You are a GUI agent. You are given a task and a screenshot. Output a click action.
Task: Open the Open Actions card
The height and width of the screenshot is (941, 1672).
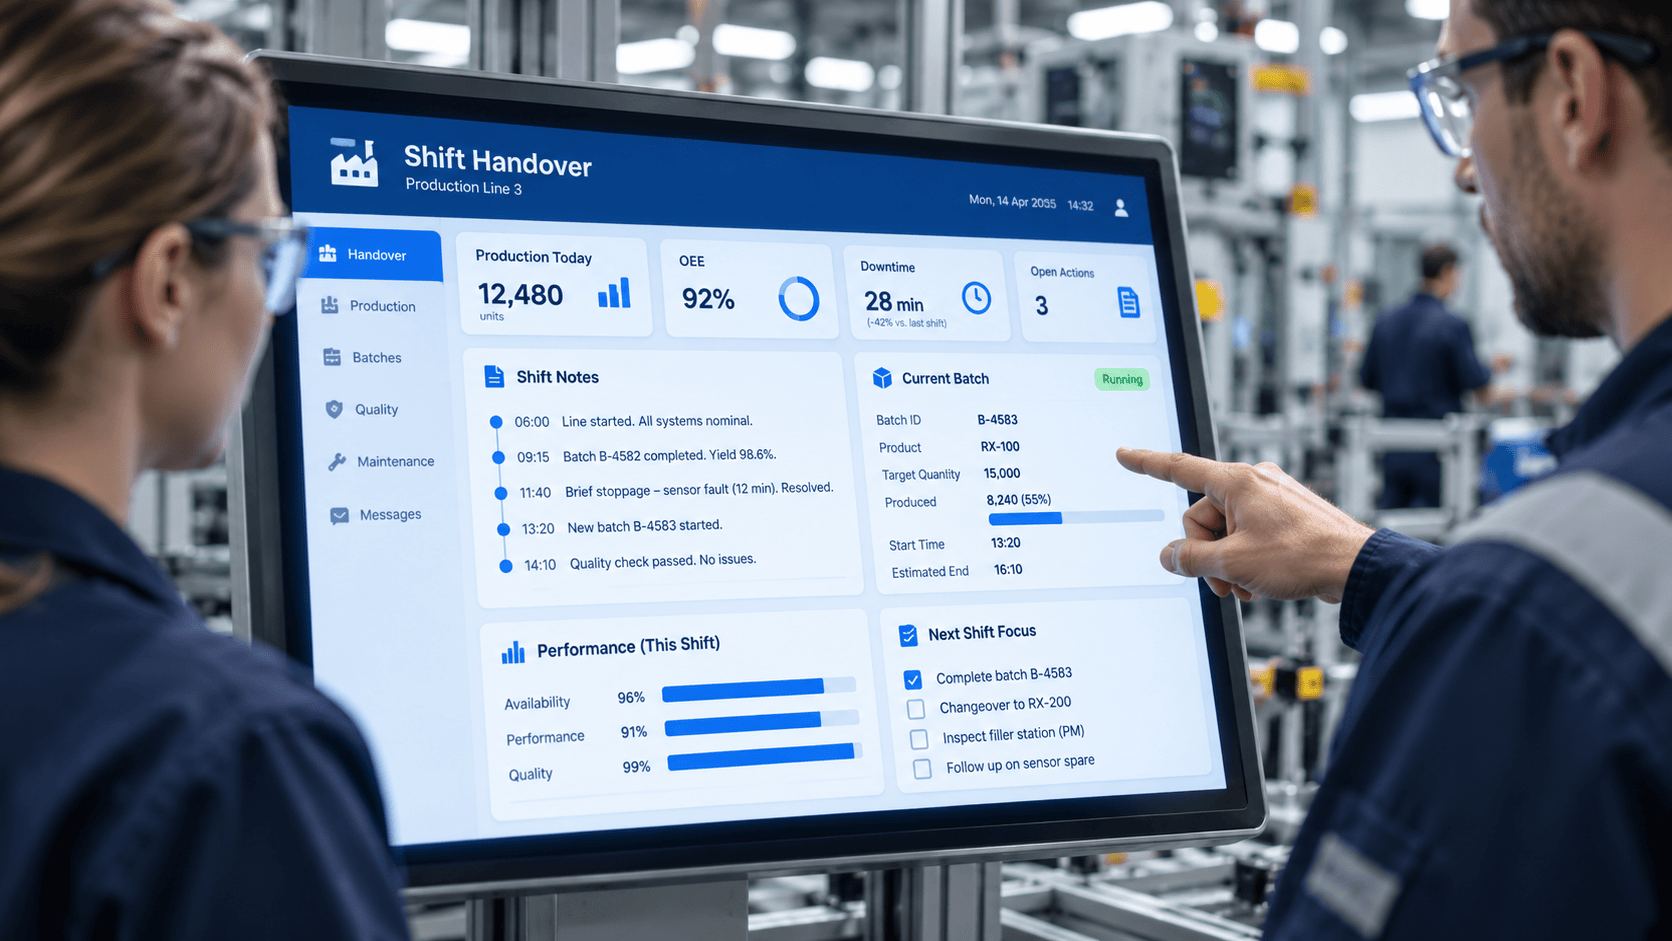pos(1086,297)
